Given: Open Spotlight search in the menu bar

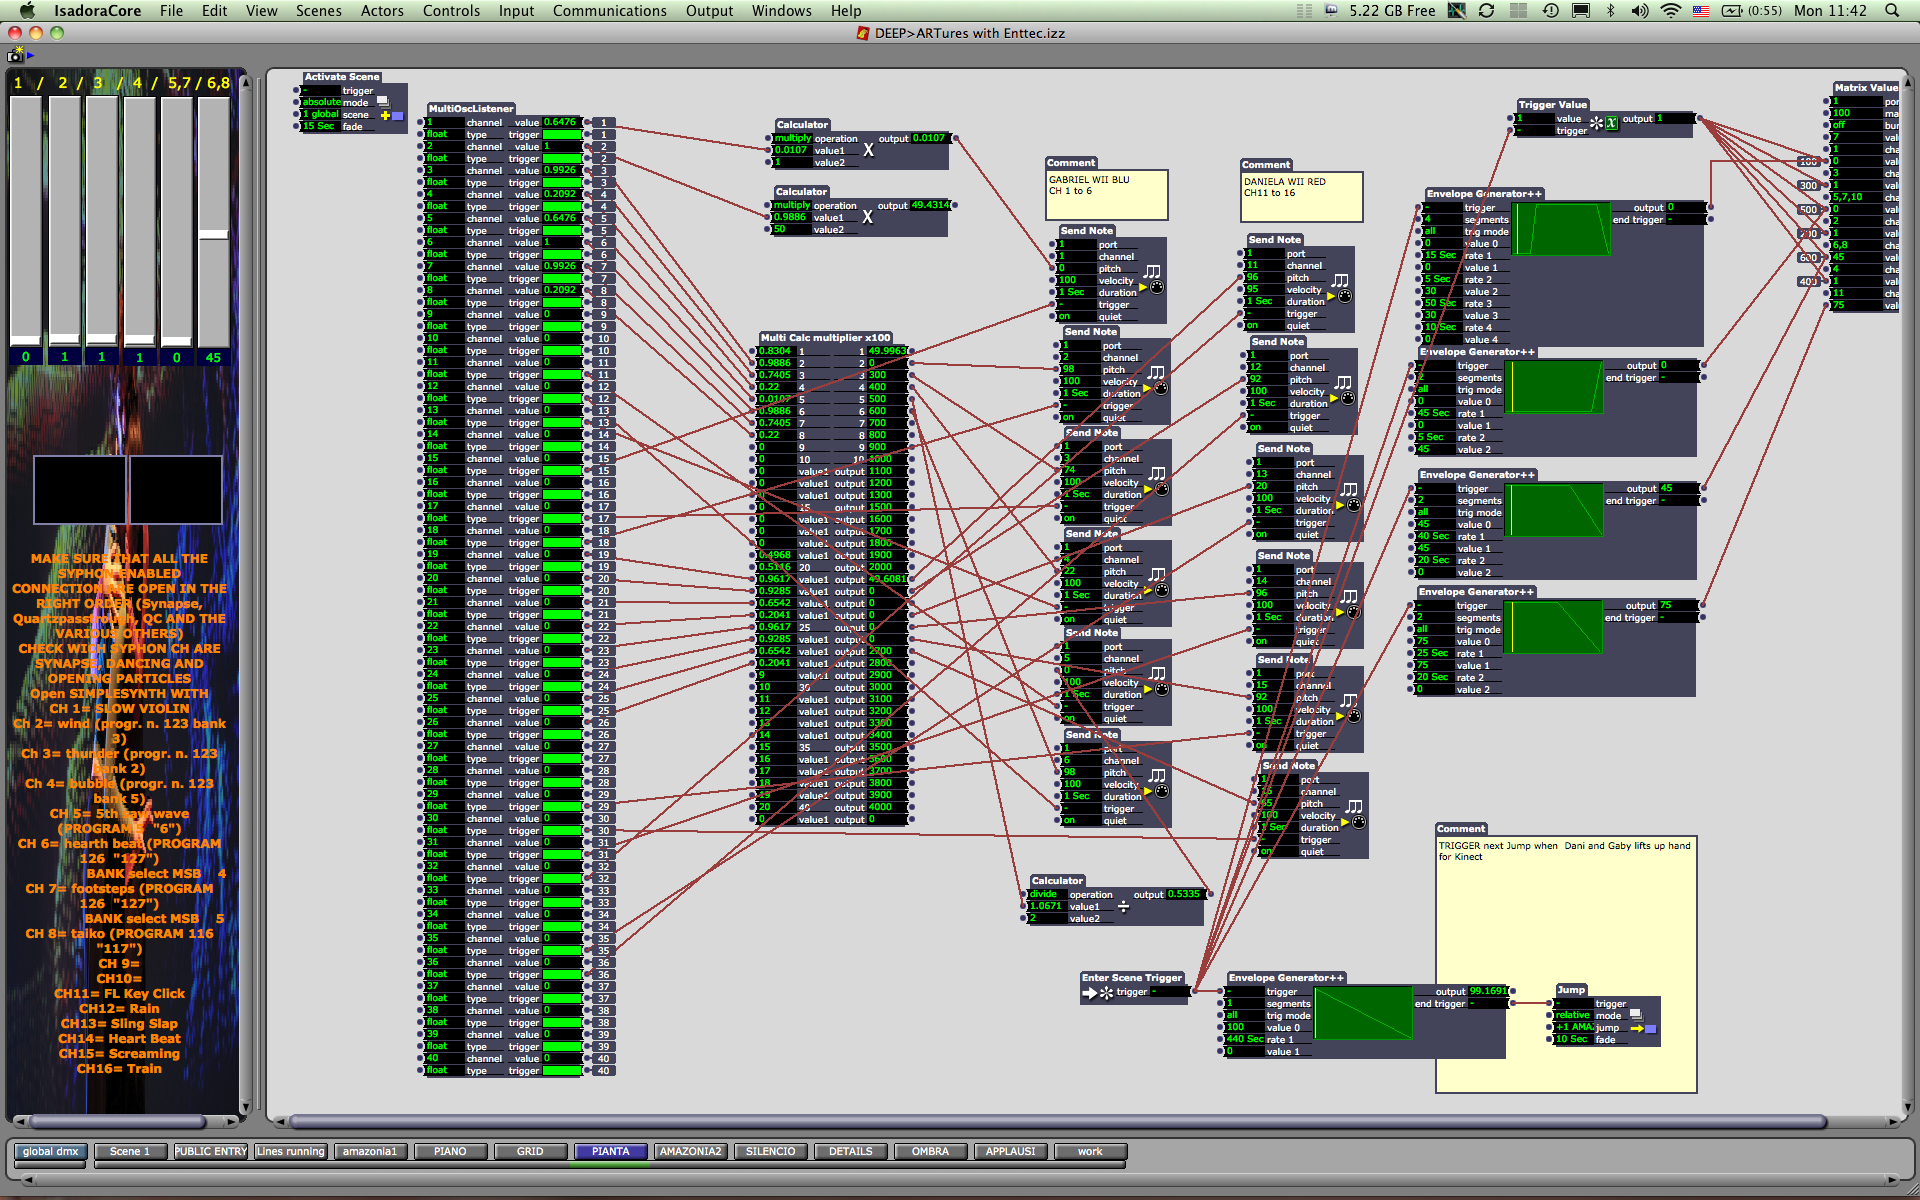Looking at the screenshot, I should tap(1892, 10).
